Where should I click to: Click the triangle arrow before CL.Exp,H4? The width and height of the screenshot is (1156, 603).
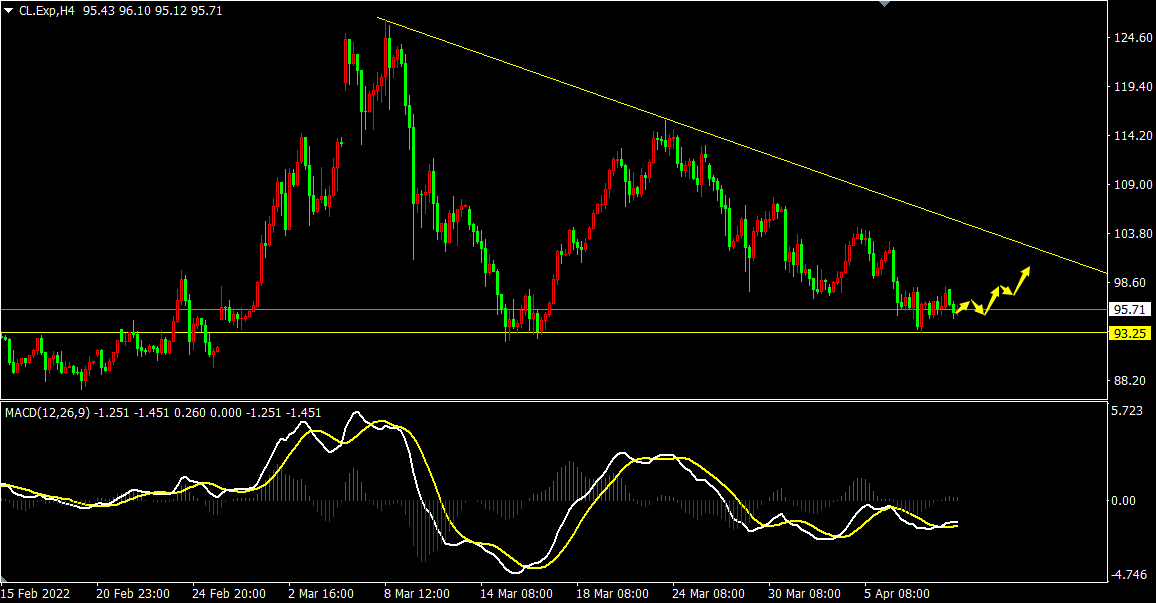(x=9, y=10)
